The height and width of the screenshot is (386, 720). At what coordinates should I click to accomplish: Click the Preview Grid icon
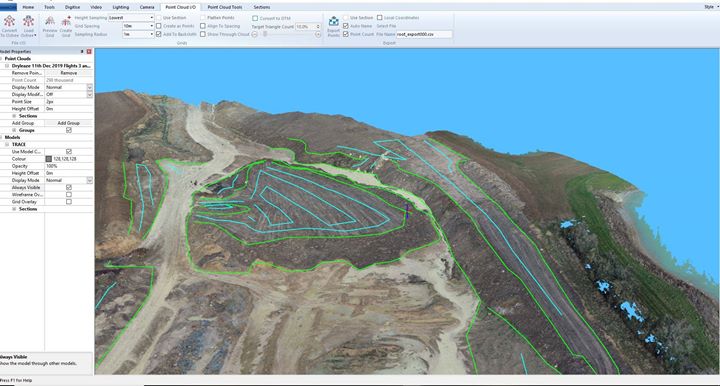50,22
